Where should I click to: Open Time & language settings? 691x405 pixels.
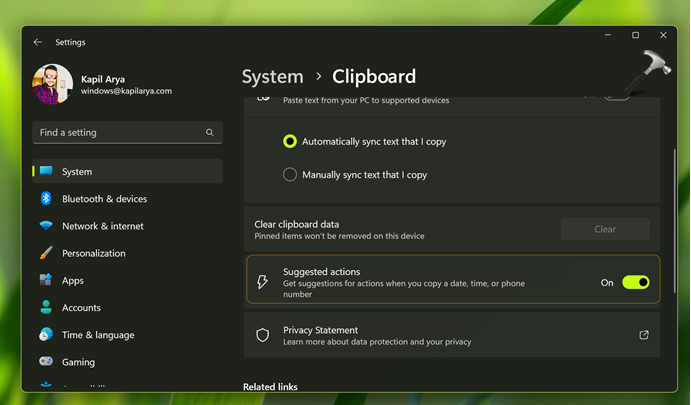click(98, 335)
